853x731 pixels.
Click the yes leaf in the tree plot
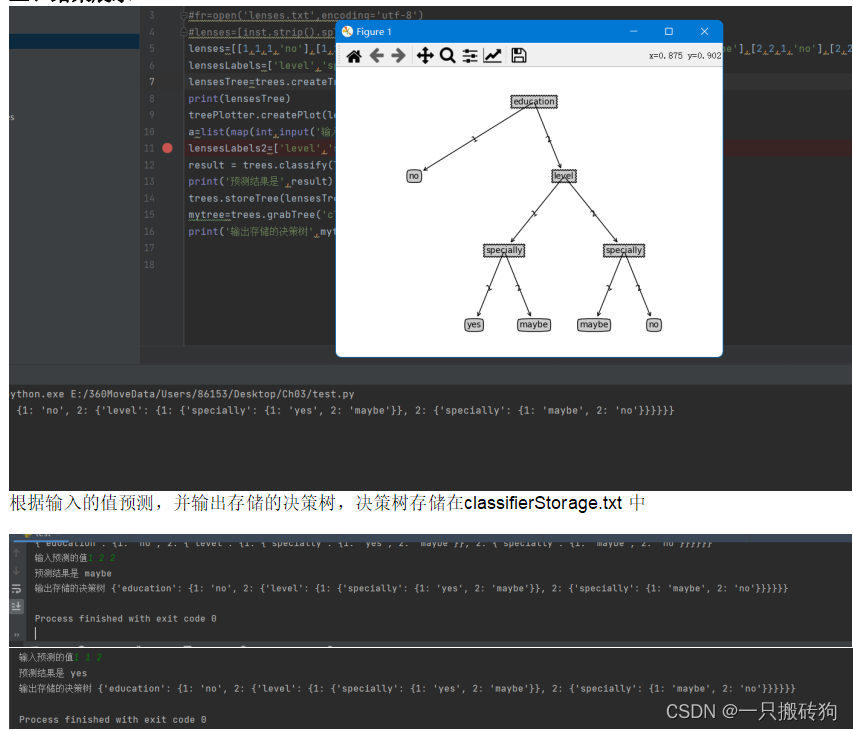tap(474, 325)
